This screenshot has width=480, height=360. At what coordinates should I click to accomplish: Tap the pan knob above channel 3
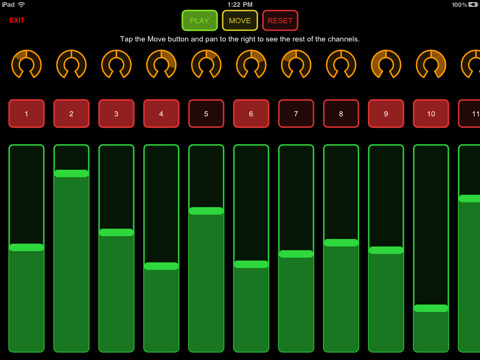[116, 64]
